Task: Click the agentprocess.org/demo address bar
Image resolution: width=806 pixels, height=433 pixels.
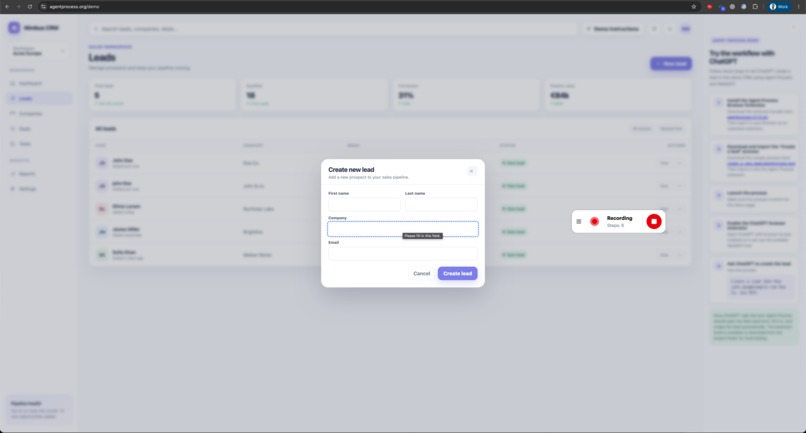Action: pos(75,7)
